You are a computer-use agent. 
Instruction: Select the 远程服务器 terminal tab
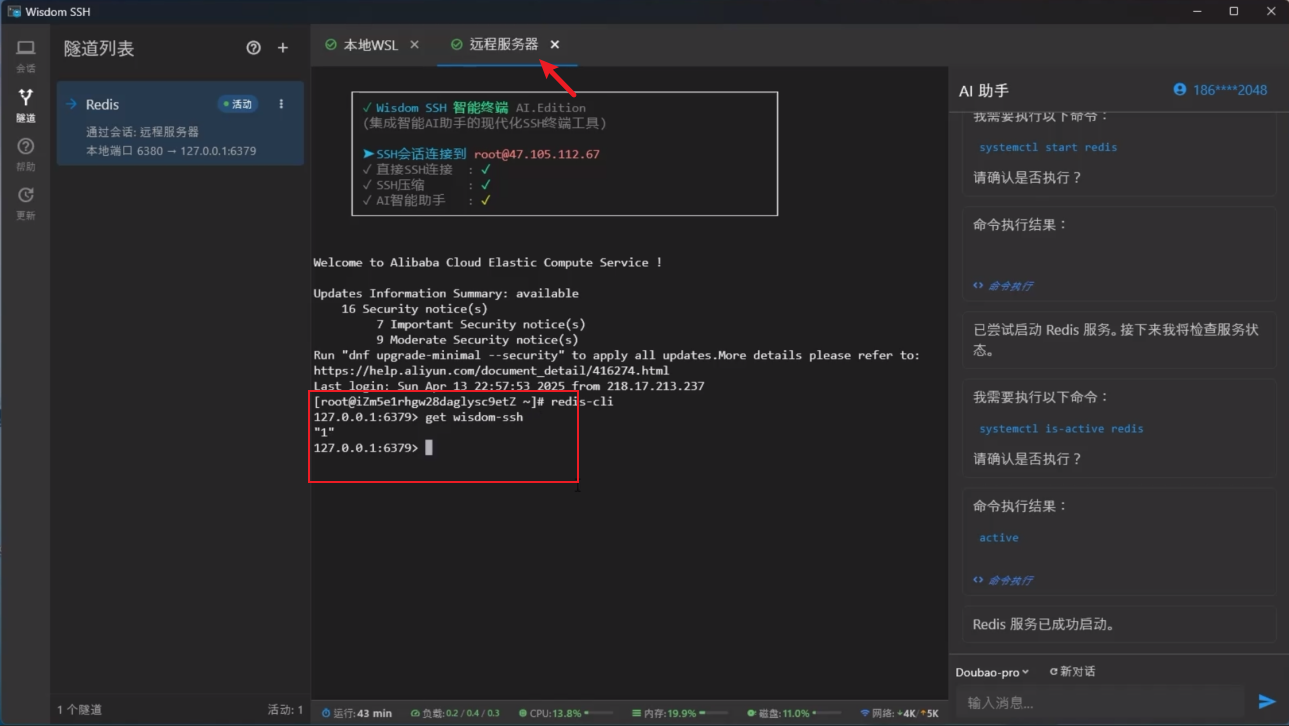505,44
